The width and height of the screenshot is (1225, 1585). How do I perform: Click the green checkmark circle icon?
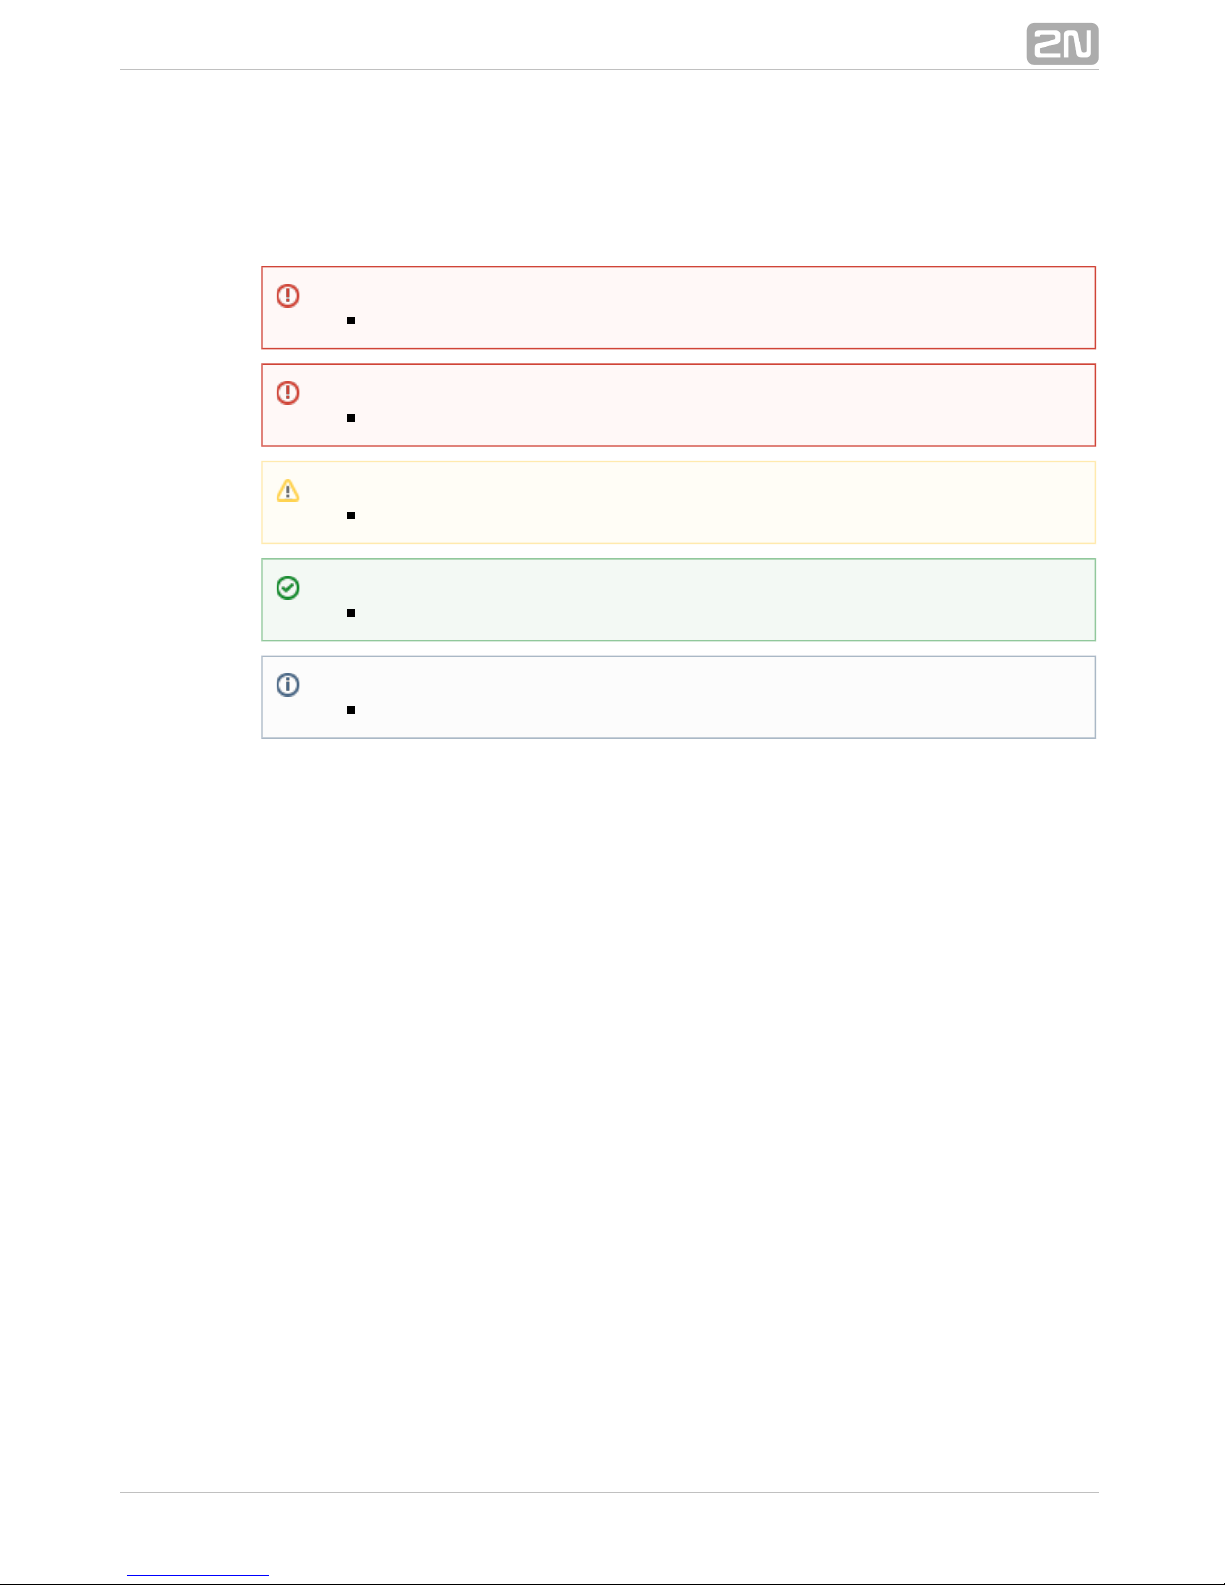coord(288,587)
